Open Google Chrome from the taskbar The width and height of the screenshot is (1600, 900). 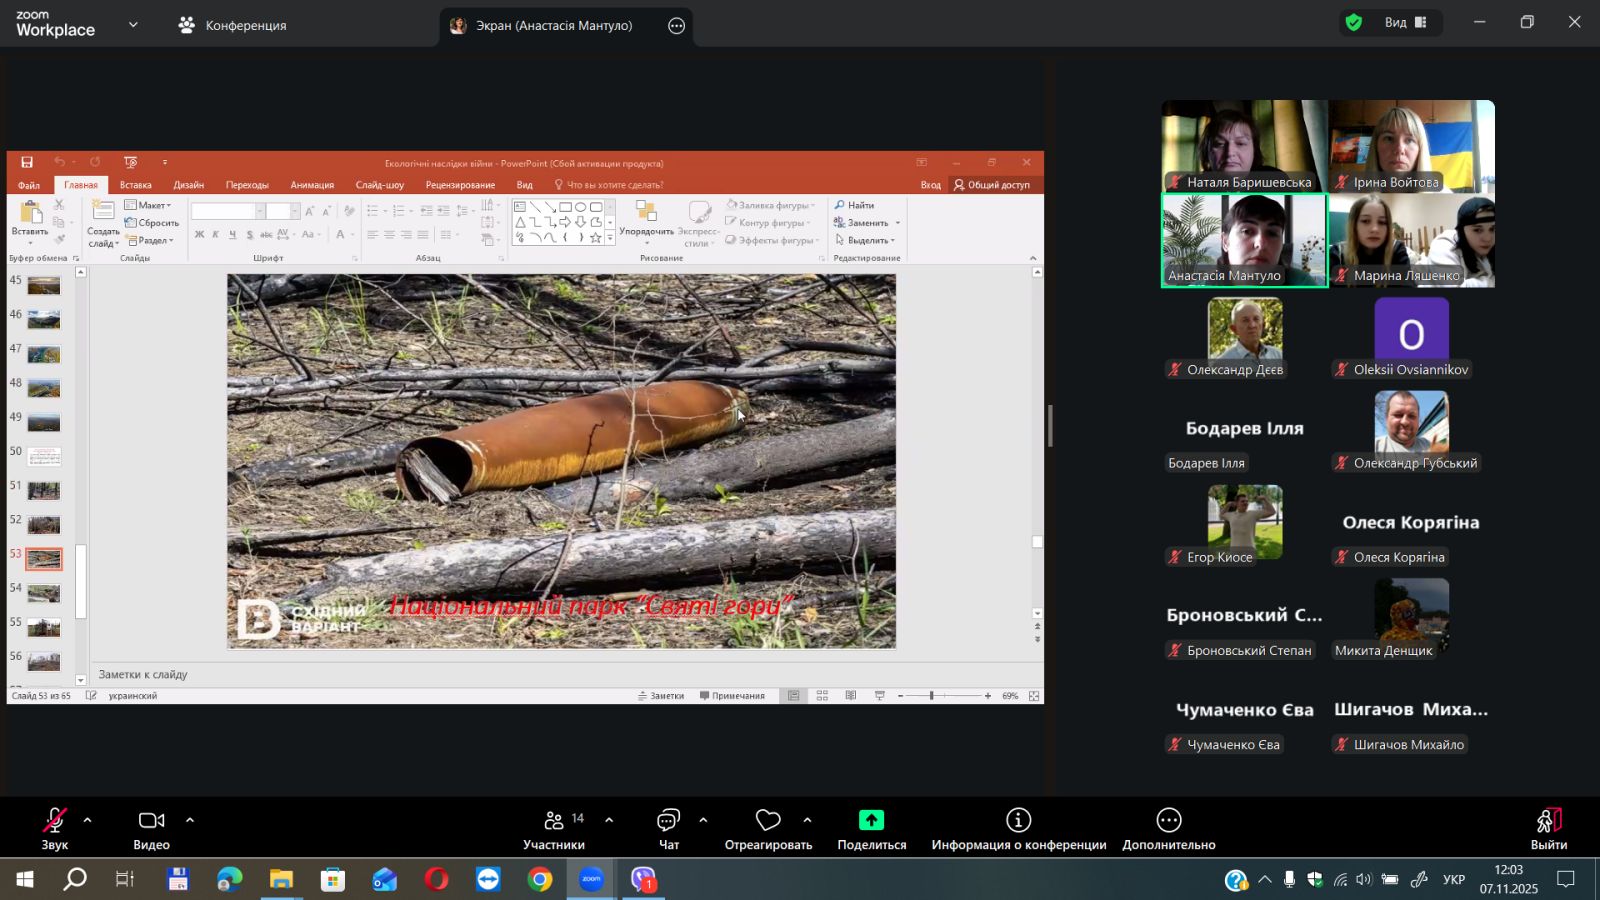tap(540, 880)
